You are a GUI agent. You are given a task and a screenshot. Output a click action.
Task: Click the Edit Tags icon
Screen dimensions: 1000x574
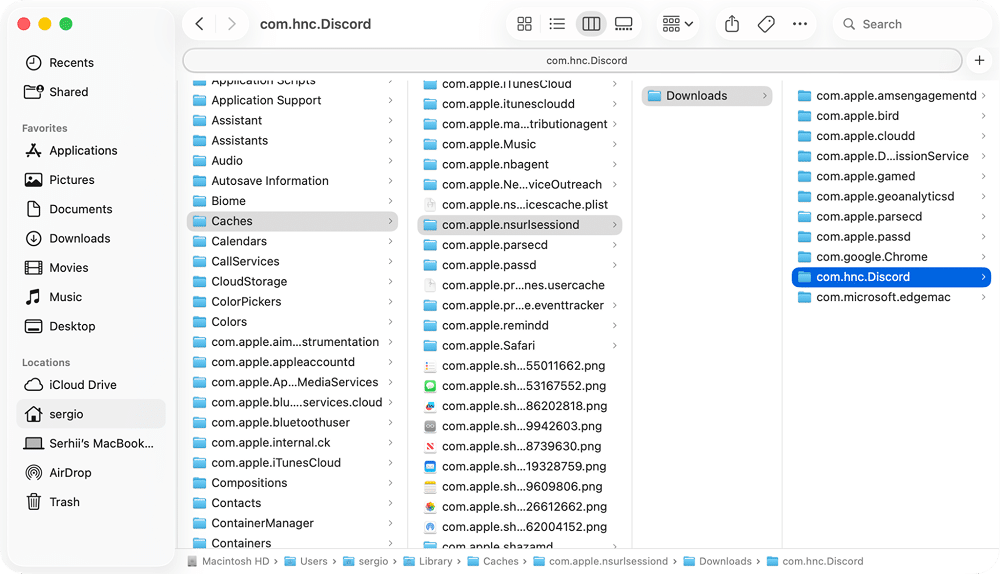[x=766, y=24]
